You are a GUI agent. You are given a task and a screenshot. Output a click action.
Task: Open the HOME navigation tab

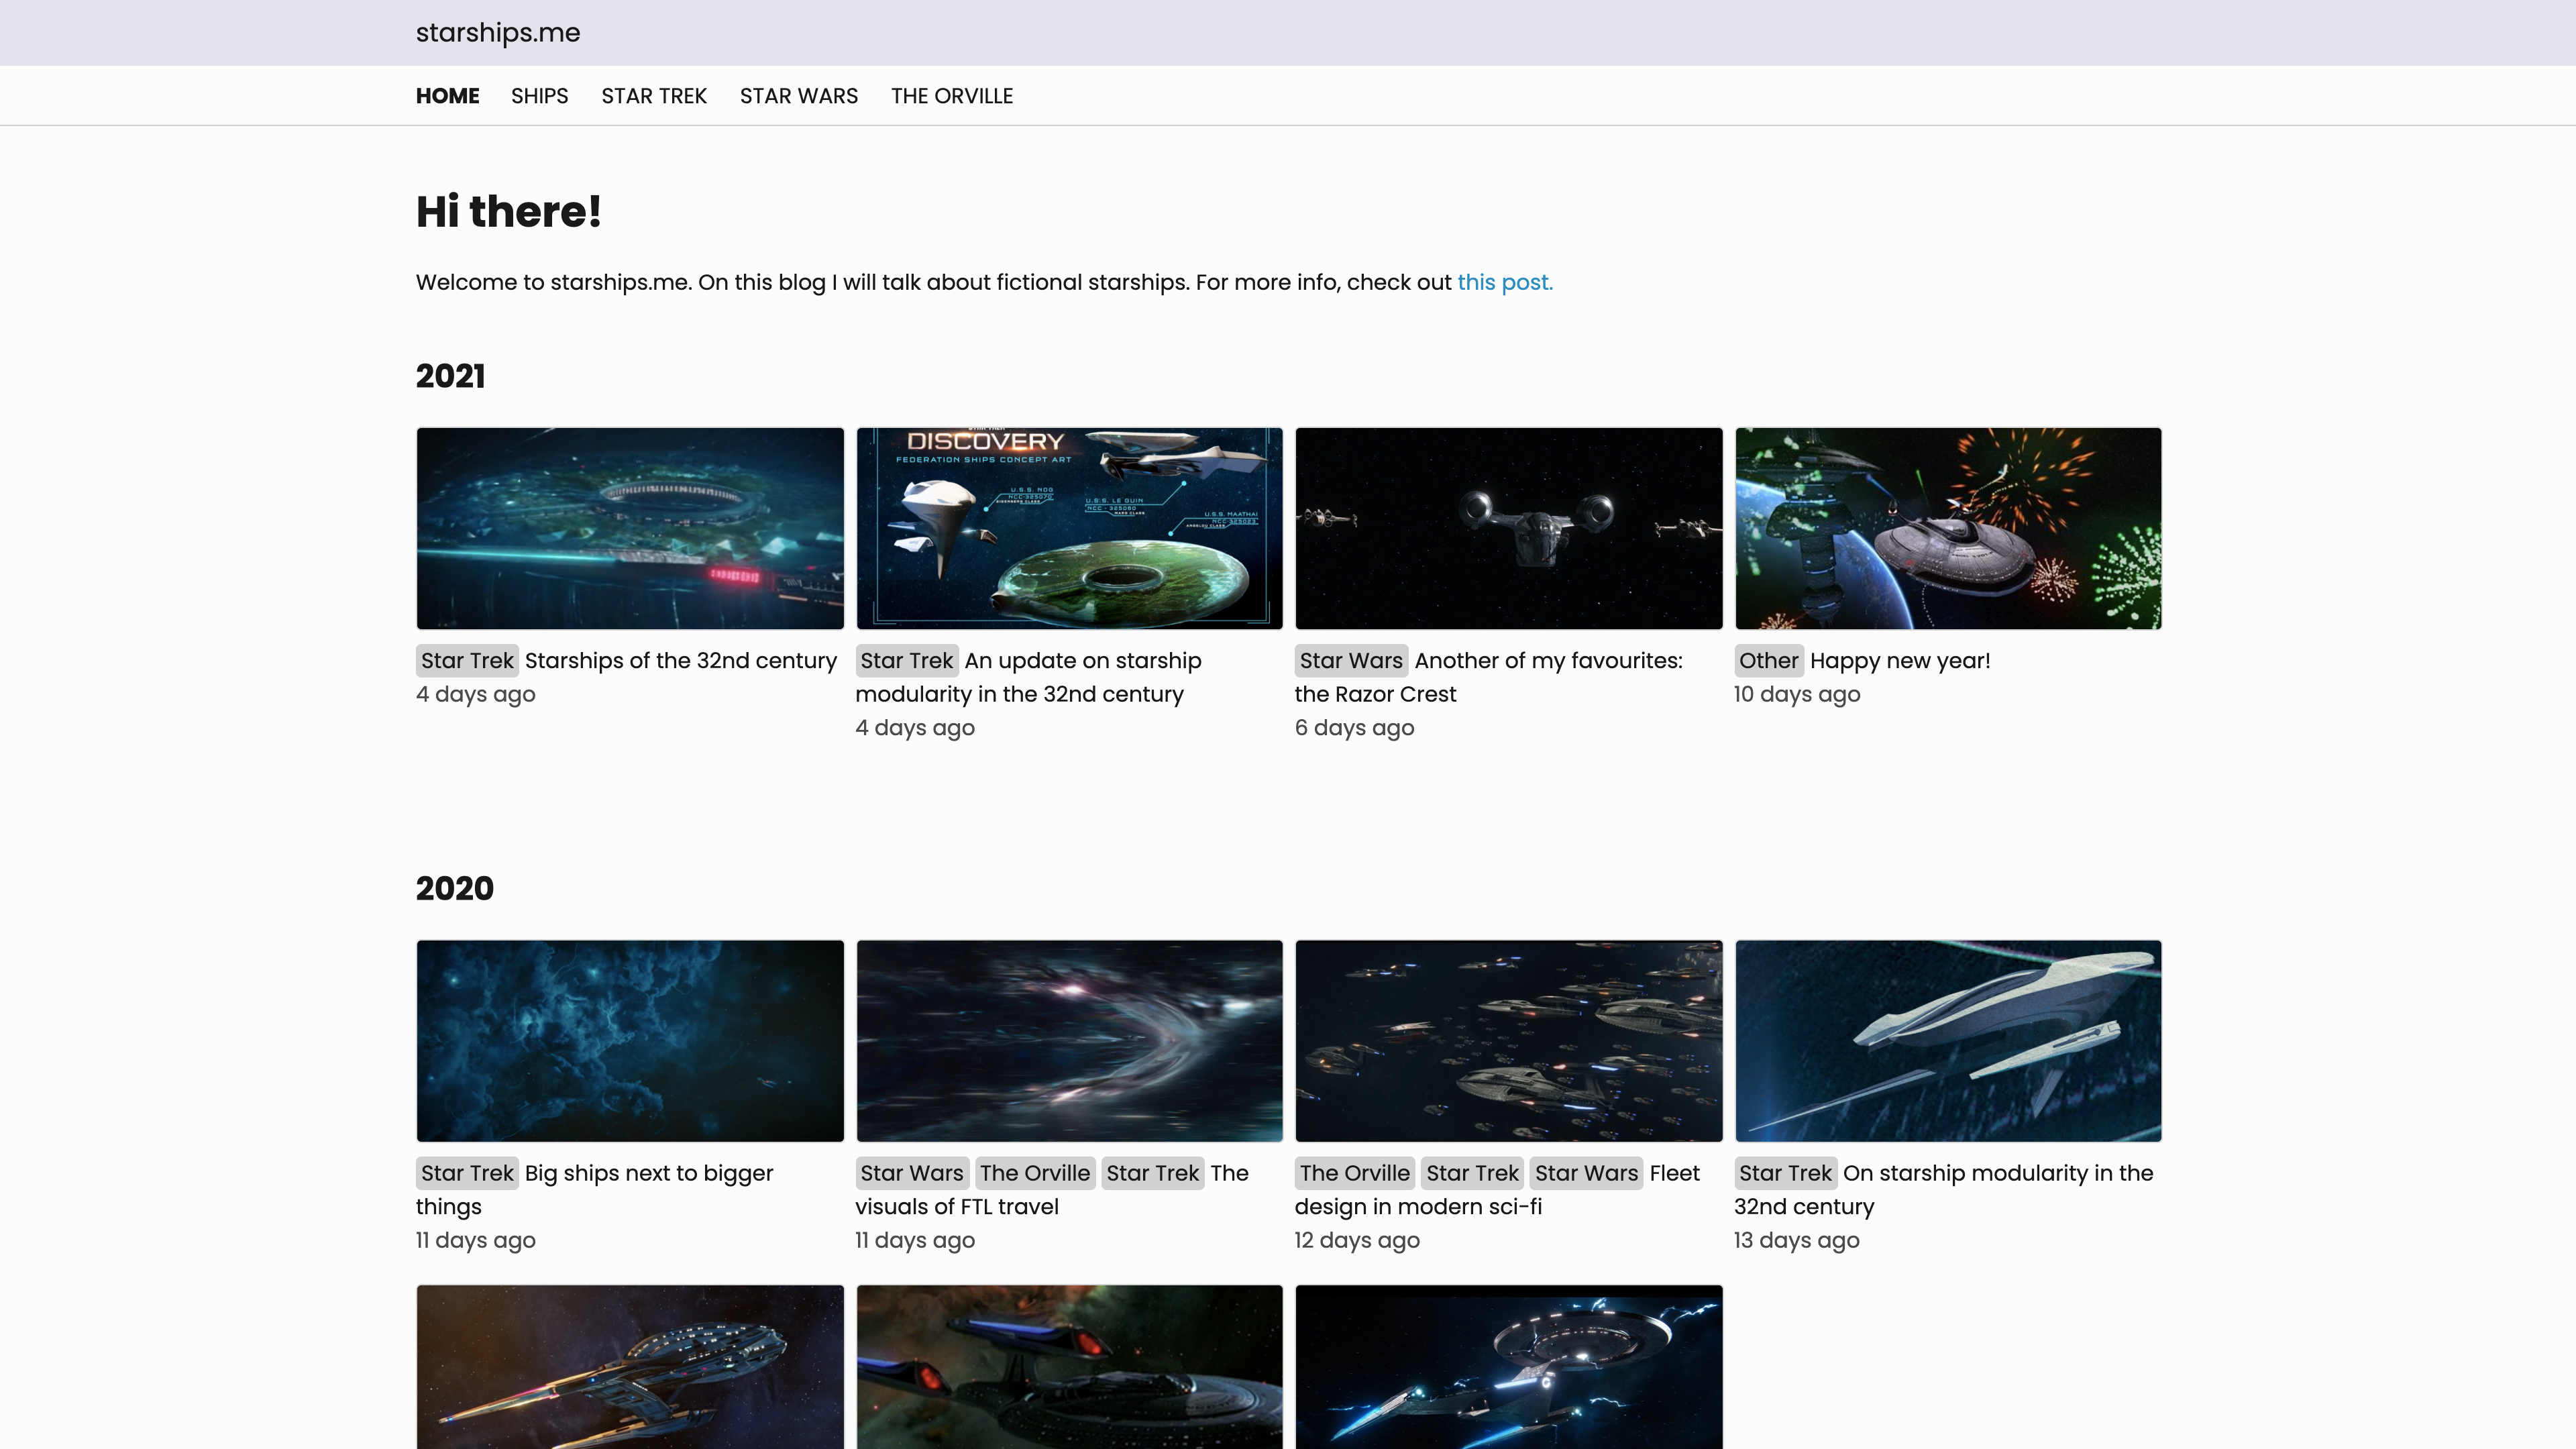coord(447,96)
